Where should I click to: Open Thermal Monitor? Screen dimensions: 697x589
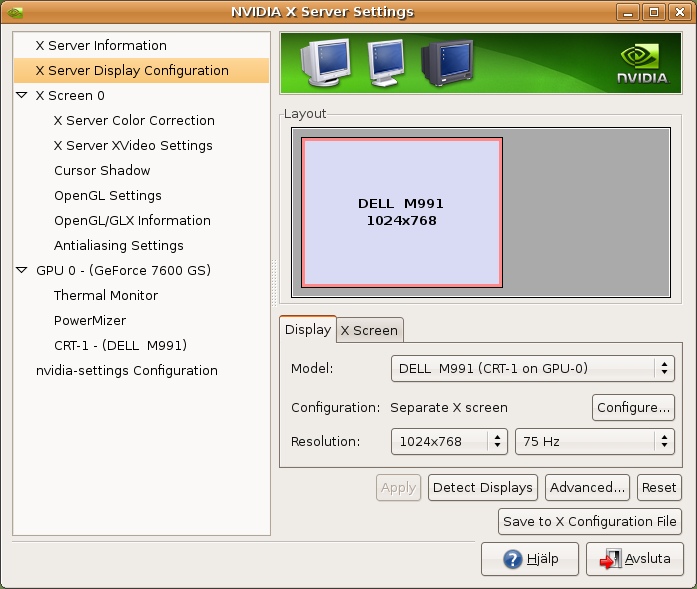click(x=141, y=295)
